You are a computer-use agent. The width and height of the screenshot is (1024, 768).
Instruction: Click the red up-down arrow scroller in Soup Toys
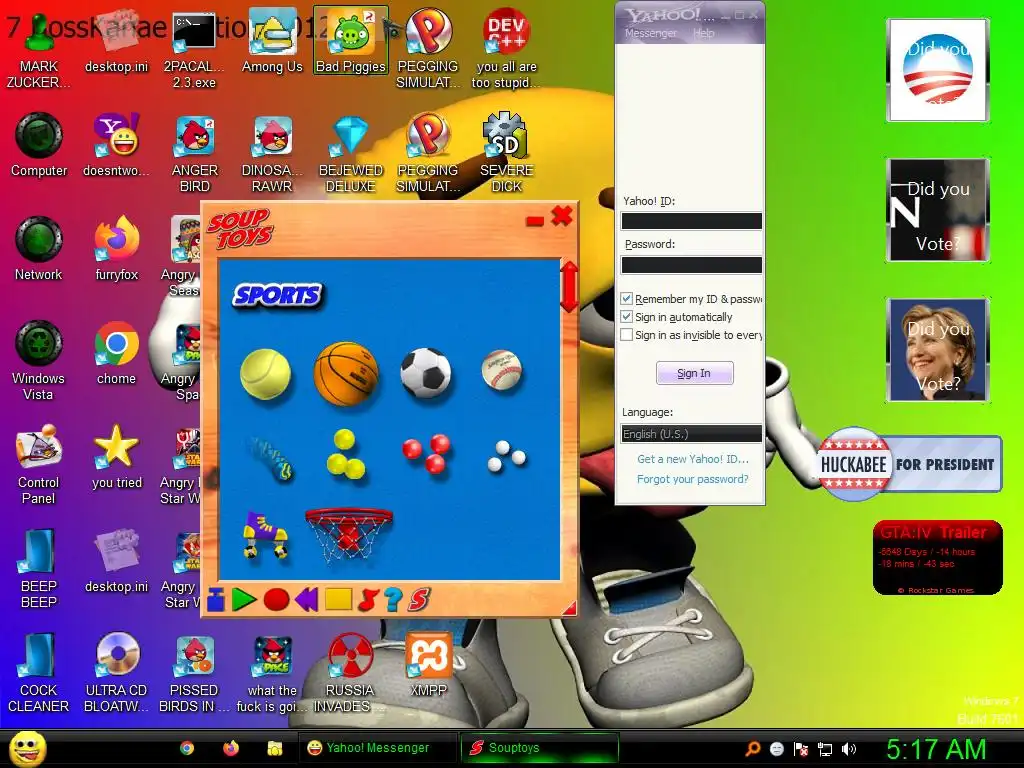point(569,286)
